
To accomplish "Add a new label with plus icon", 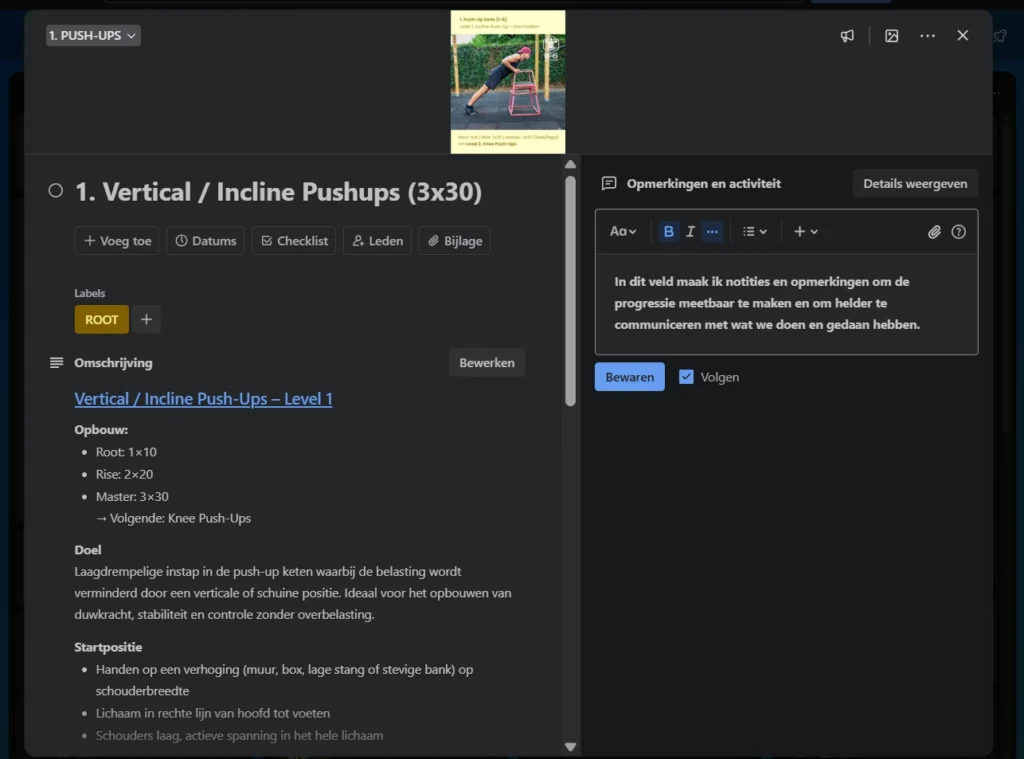I will click(x=146, y=320).
